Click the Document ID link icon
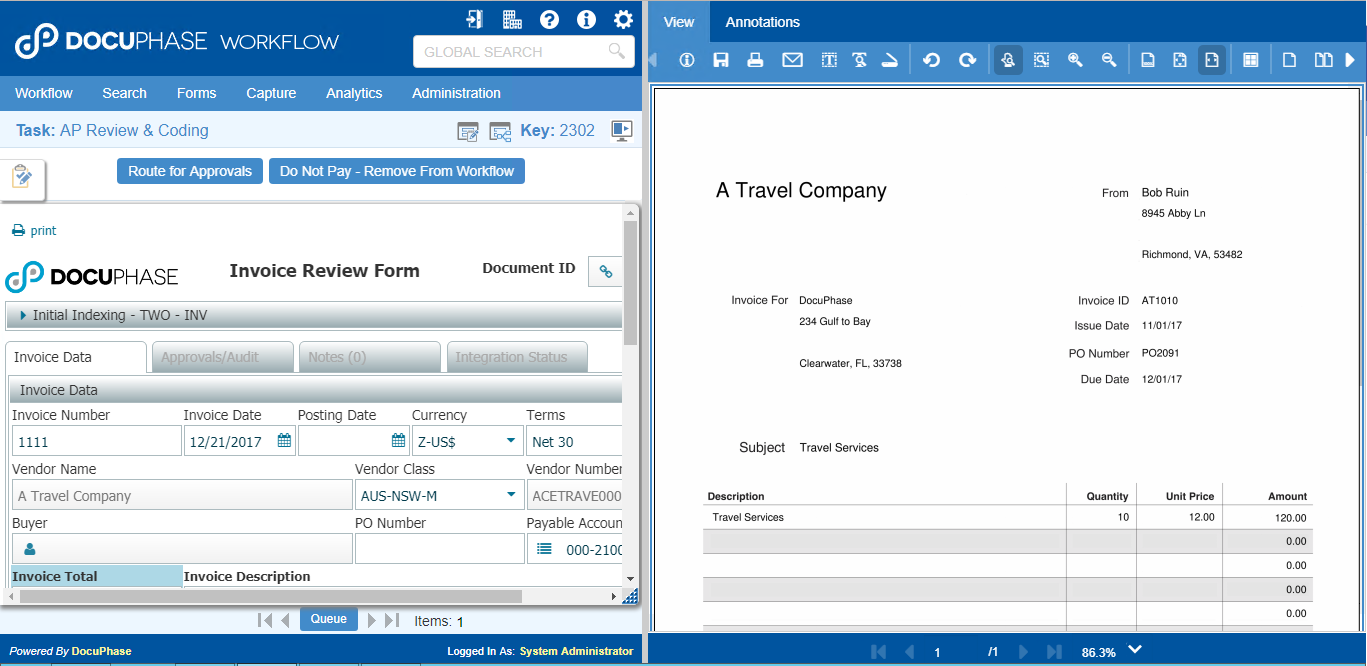This screenshot has height=666, width=1367. click(605, 271)
